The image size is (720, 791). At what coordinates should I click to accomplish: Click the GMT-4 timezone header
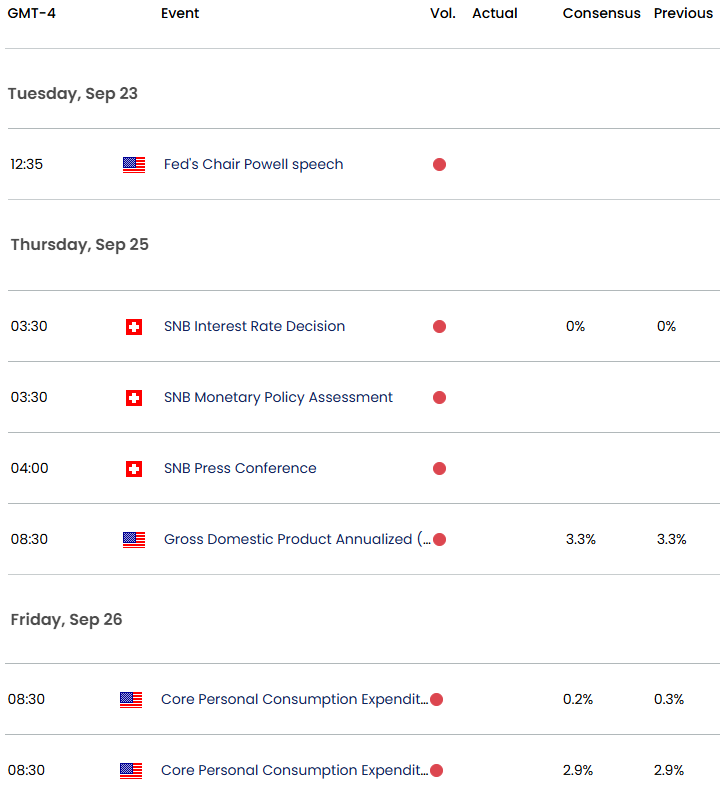point(30,14)
